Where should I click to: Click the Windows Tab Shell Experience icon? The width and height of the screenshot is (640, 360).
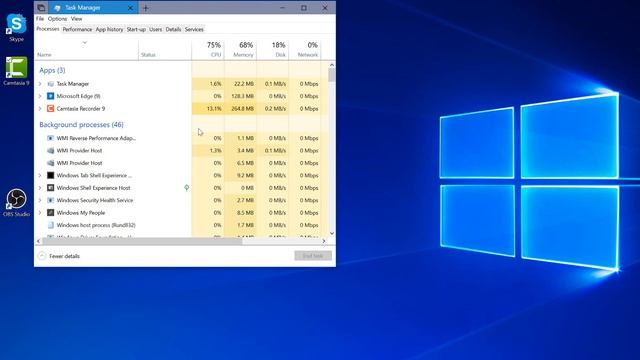51,175
